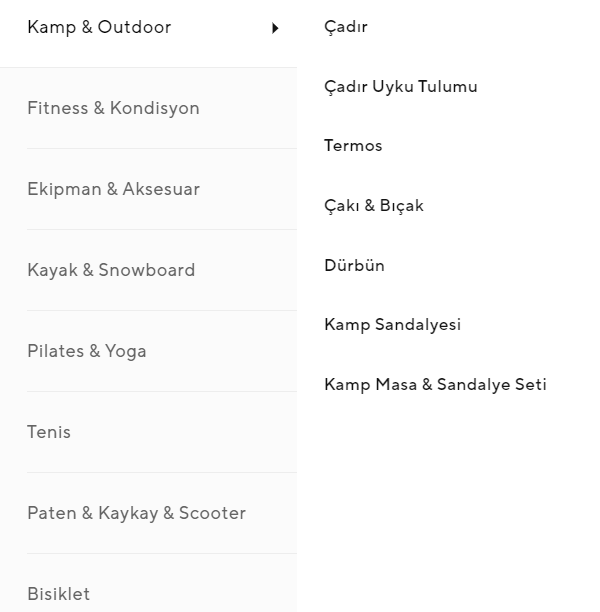The height and width of the screenshot is (612, 600).
Task: Open the Dürbün subcategory
Action: click(x=354, y=266)
